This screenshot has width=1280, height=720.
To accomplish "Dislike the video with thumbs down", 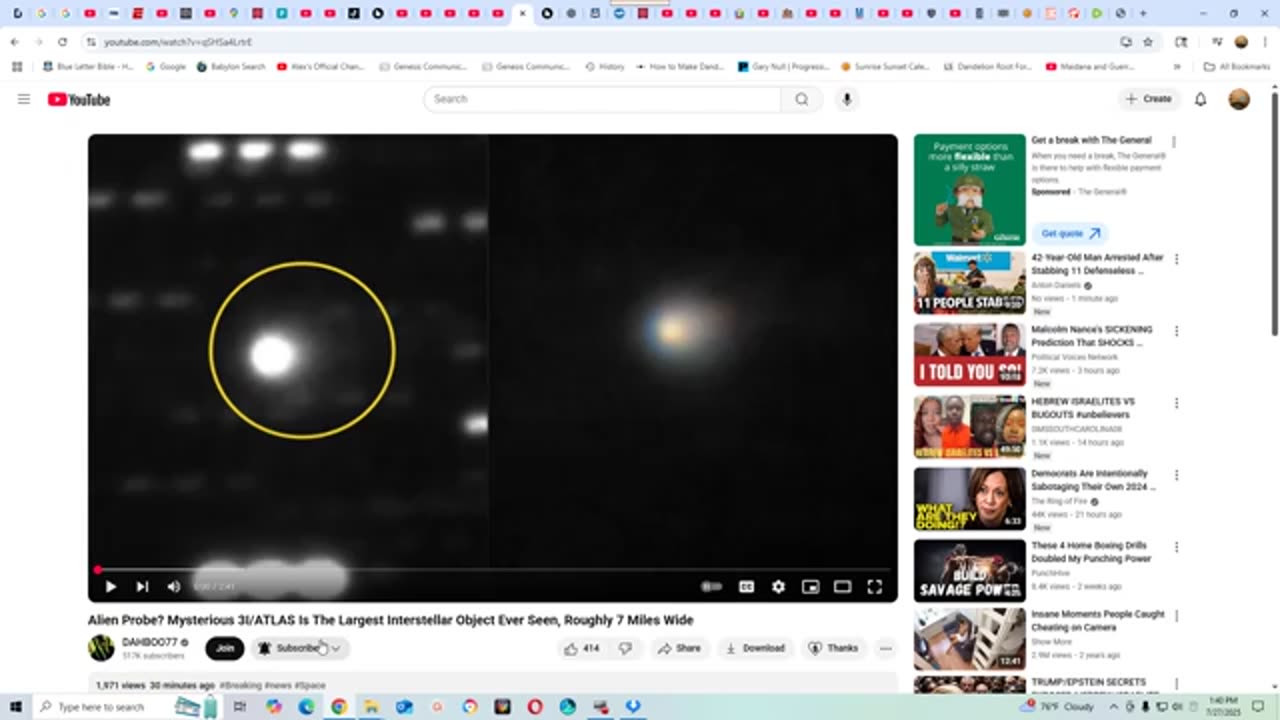I will (x=625, y=648).
